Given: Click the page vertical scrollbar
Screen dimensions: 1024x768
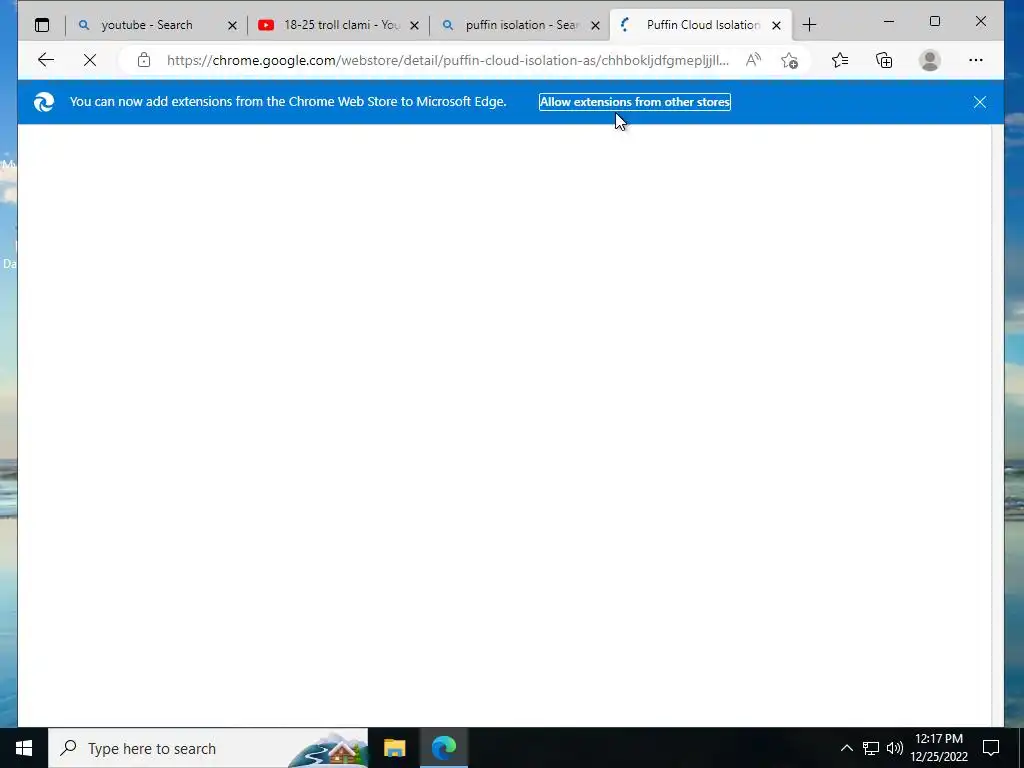Looking at the screenshot, I should point(997,424).
